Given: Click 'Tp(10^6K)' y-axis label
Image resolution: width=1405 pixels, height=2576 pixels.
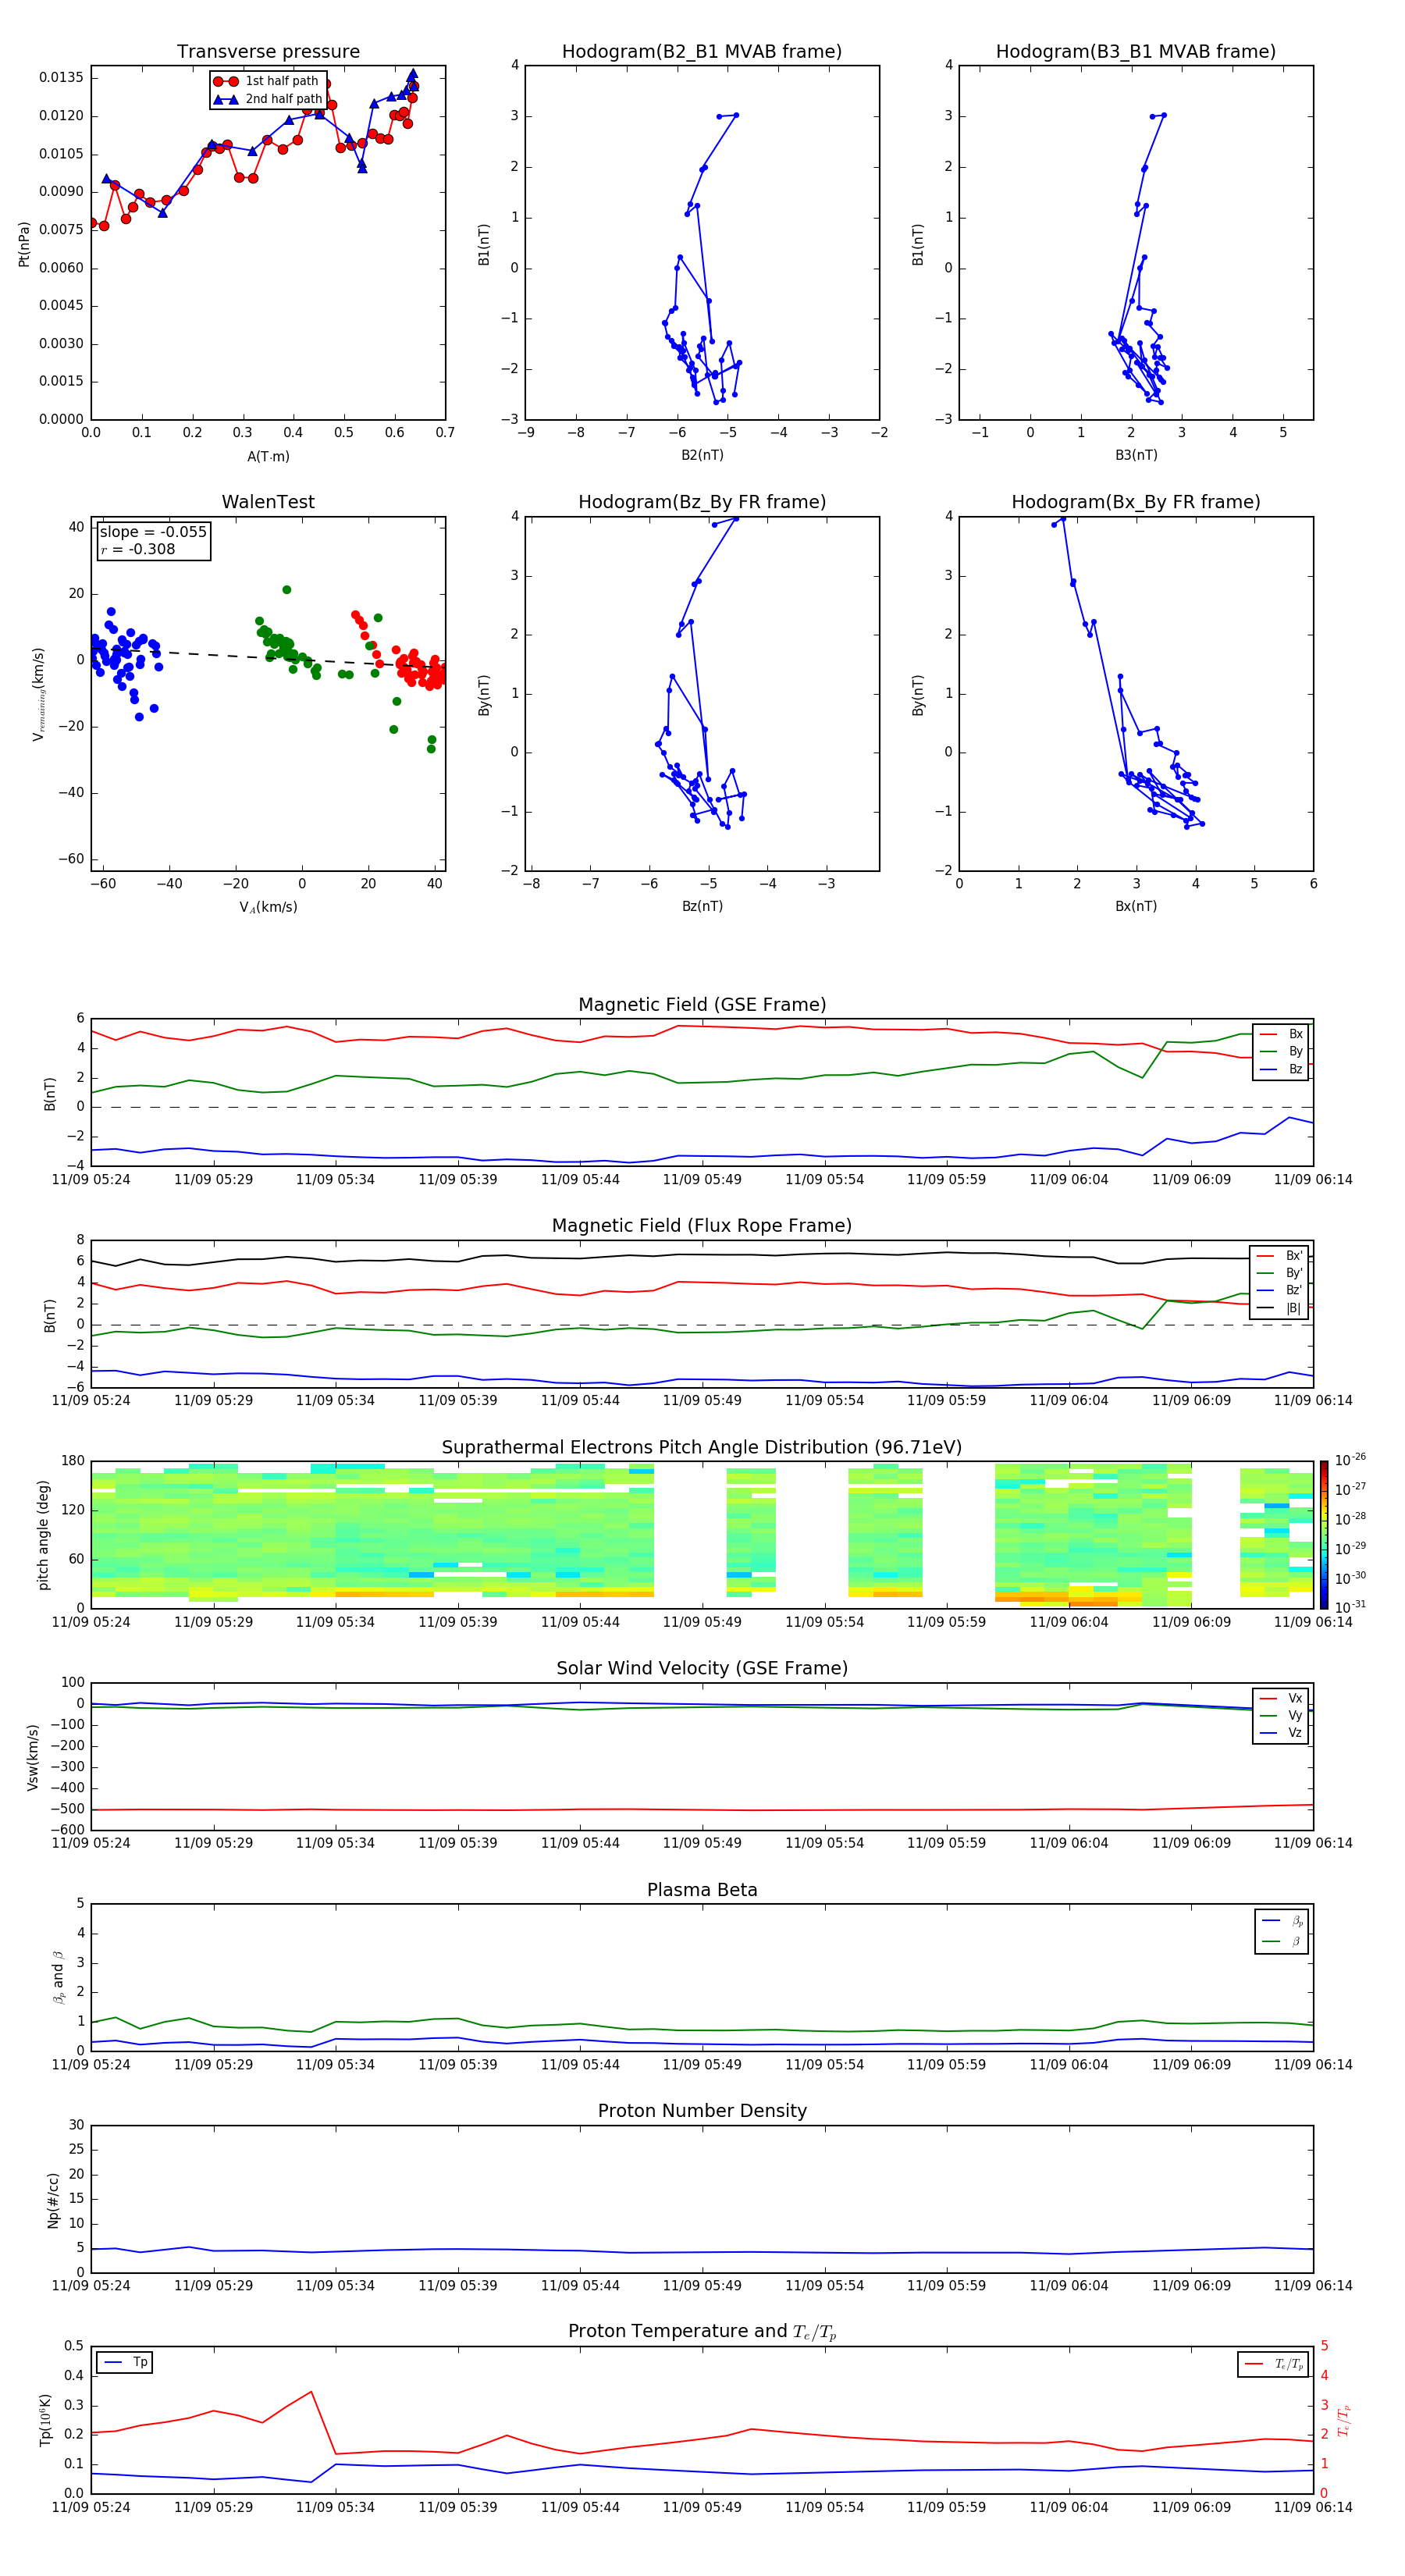Looking at the screenshot, I should pyautogui.click(x=45, y=2420).
